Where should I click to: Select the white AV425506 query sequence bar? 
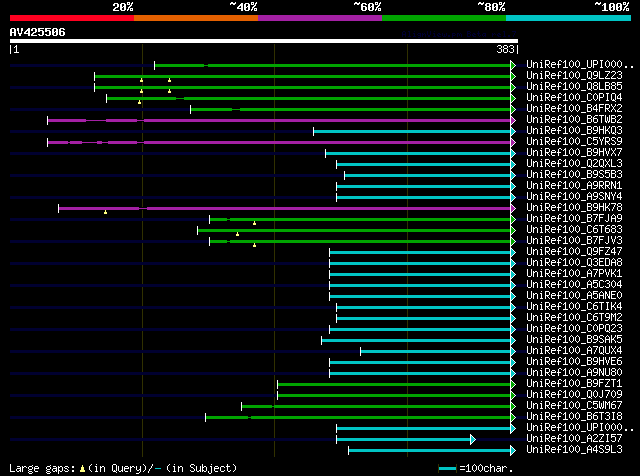click(264, 41)
